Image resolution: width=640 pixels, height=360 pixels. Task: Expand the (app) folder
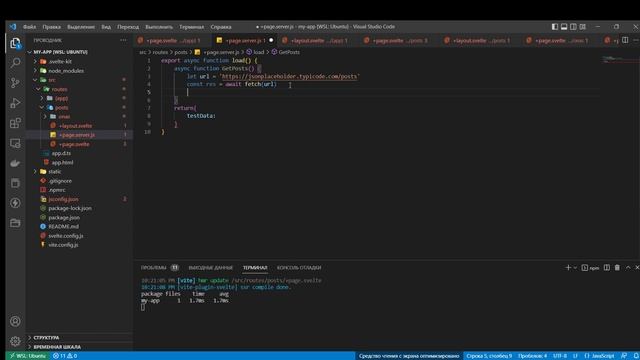click(61, 98)
